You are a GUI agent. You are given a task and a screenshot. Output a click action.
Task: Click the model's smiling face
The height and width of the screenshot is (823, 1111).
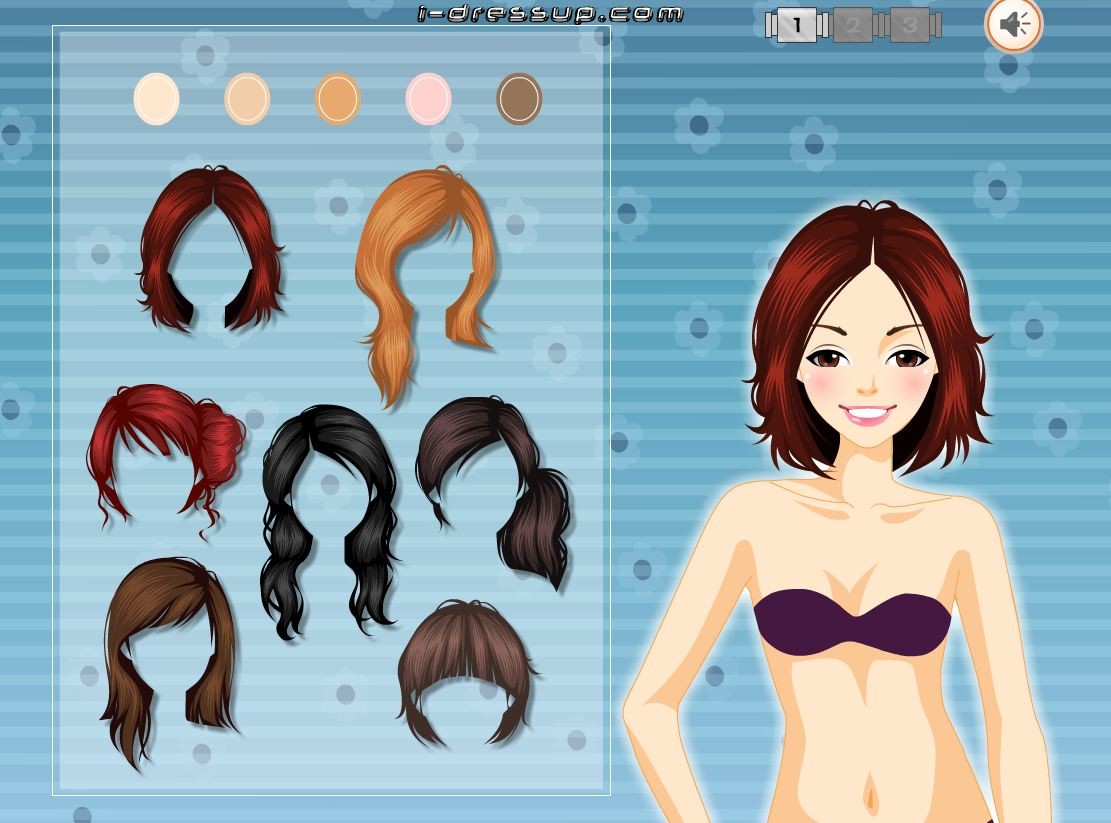coord(866,380)
